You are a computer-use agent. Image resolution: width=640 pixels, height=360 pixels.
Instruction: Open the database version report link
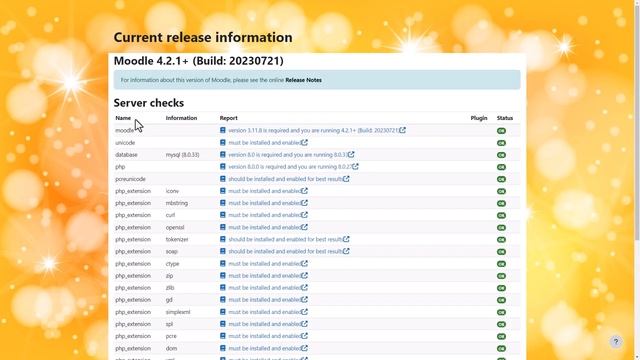coord(288,155)
